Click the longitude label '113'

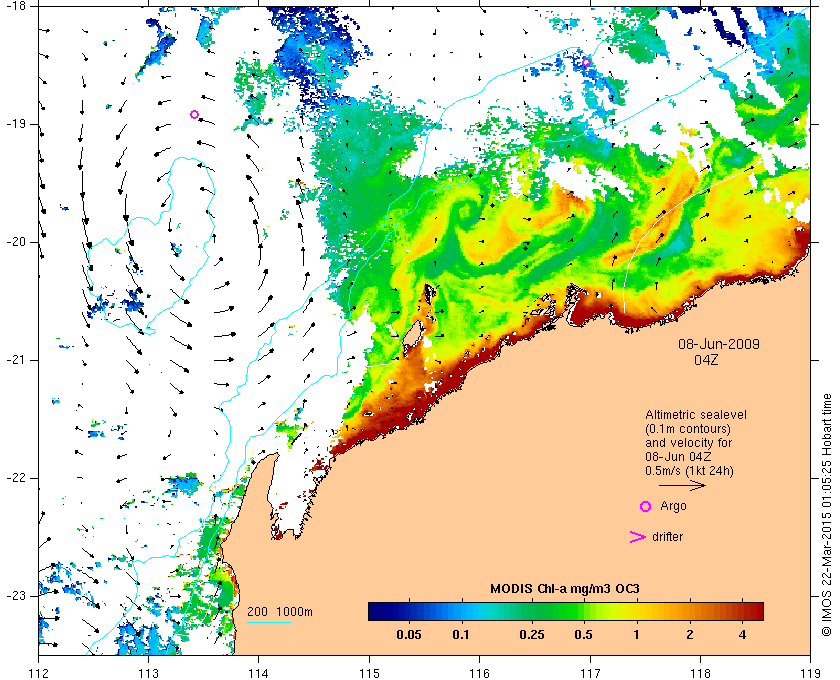click(148, 673)
